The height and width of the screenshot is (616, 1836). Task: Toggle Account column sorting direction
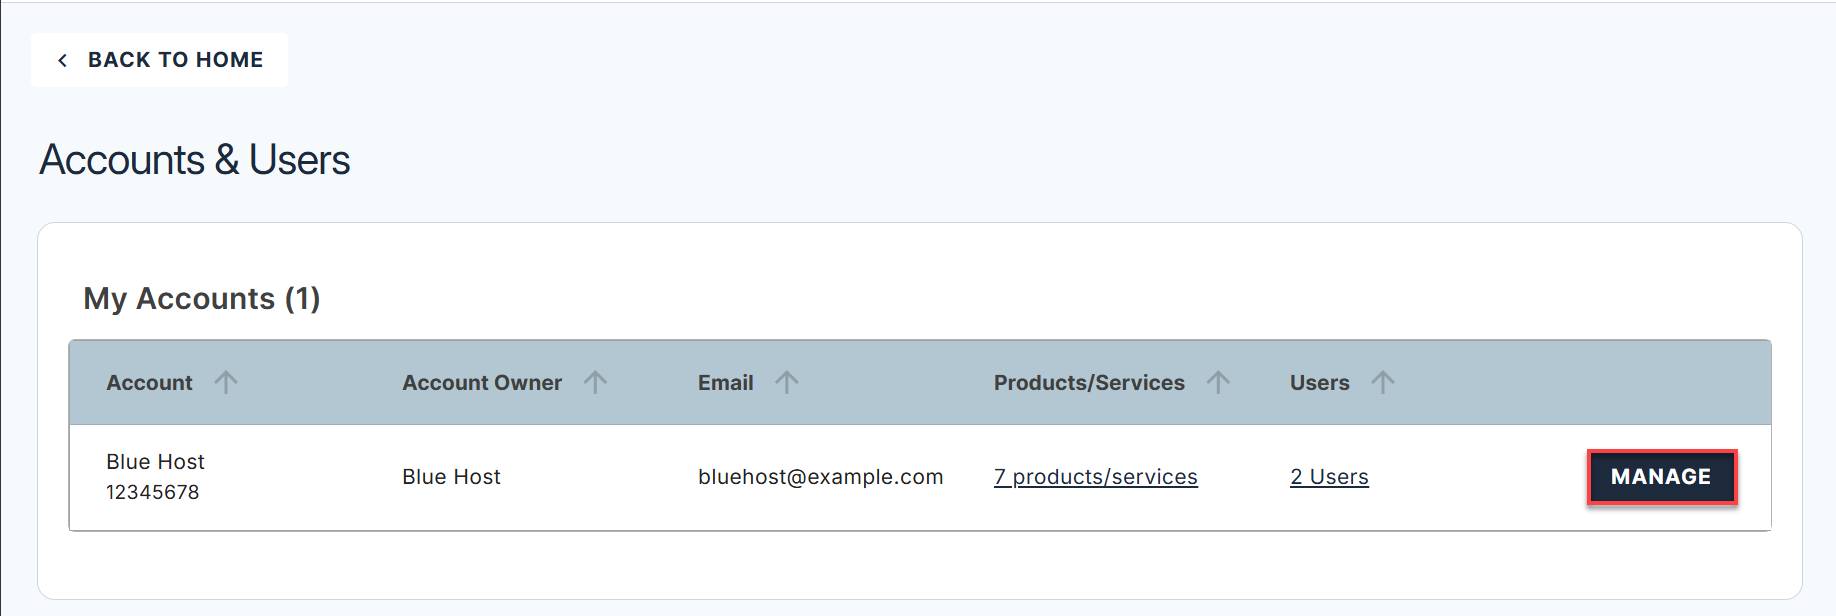(x=228, y=381)
